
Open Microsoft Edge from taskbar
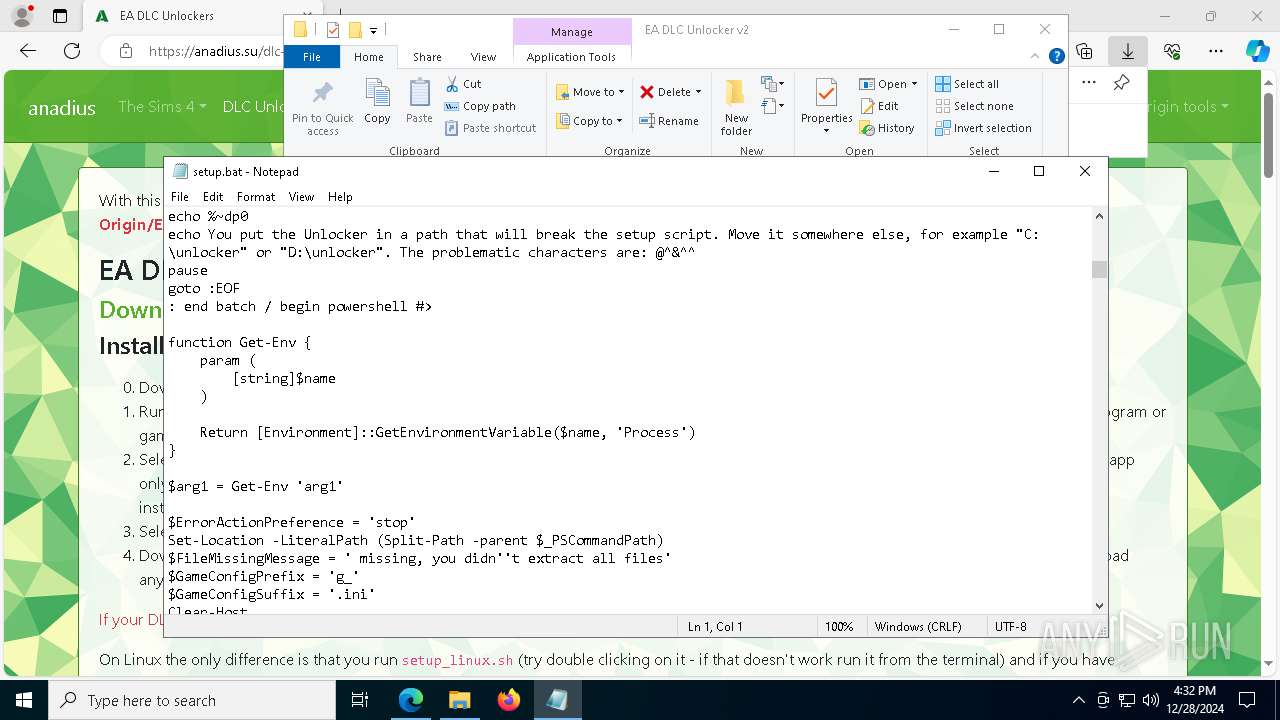[411, 700]
